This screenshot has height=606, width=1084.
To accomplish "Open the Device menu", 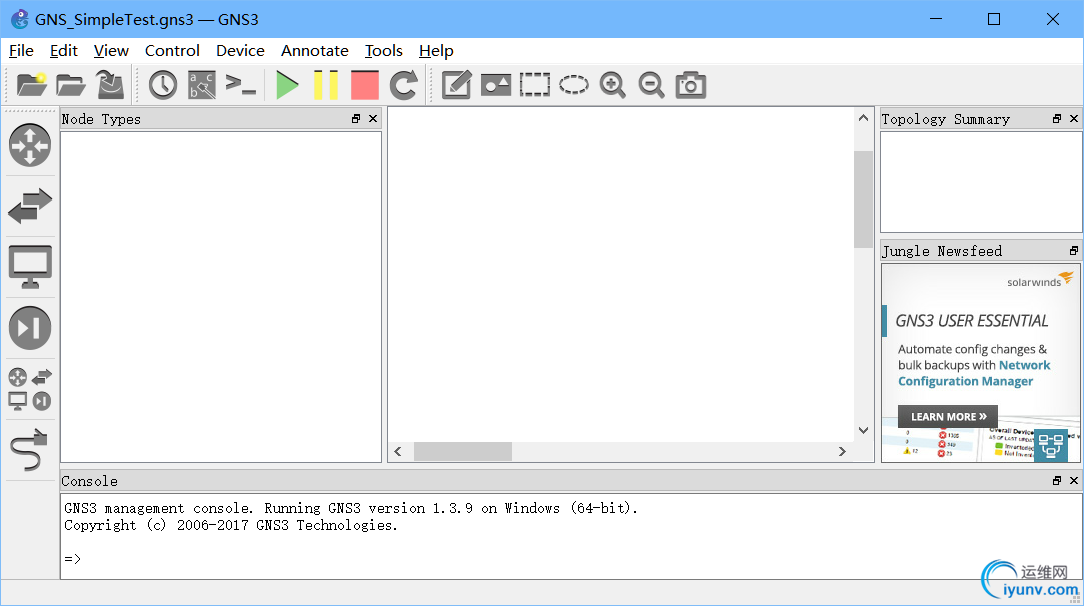I will coord(240,50).
